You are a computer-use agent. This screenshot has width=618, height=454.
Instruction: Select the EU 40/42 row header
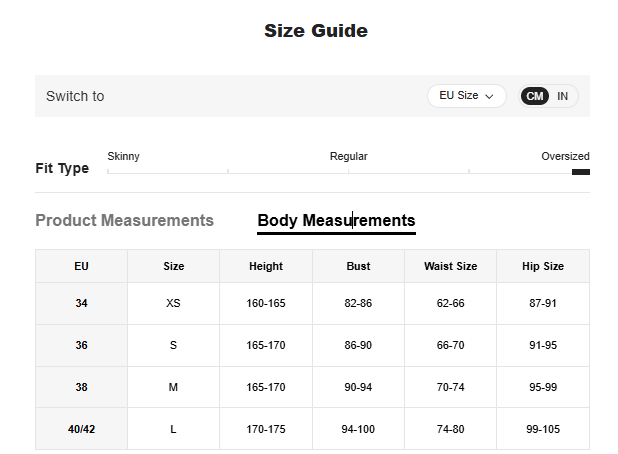coord(81,429)
